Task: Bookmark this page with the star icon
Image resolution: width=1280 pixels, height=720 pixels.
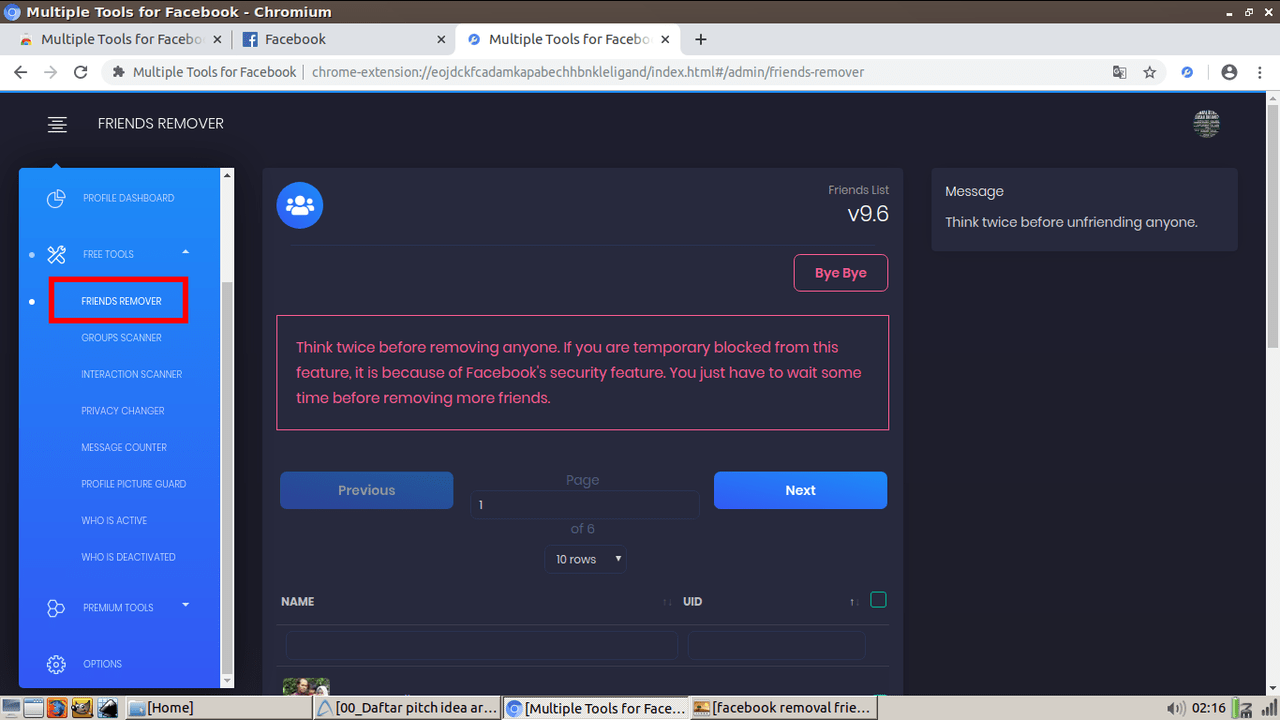Action: click(1150, 72)
